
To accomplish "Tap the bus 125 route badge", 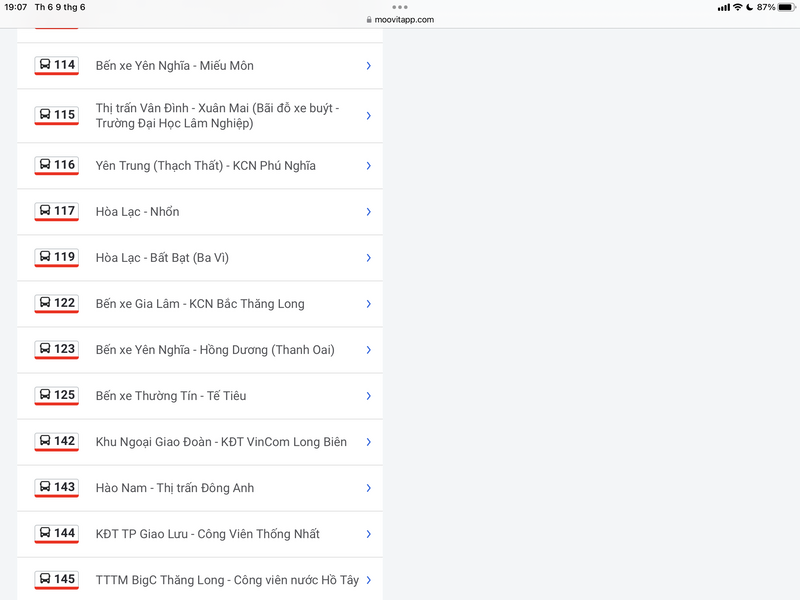I will pos(57,395).
